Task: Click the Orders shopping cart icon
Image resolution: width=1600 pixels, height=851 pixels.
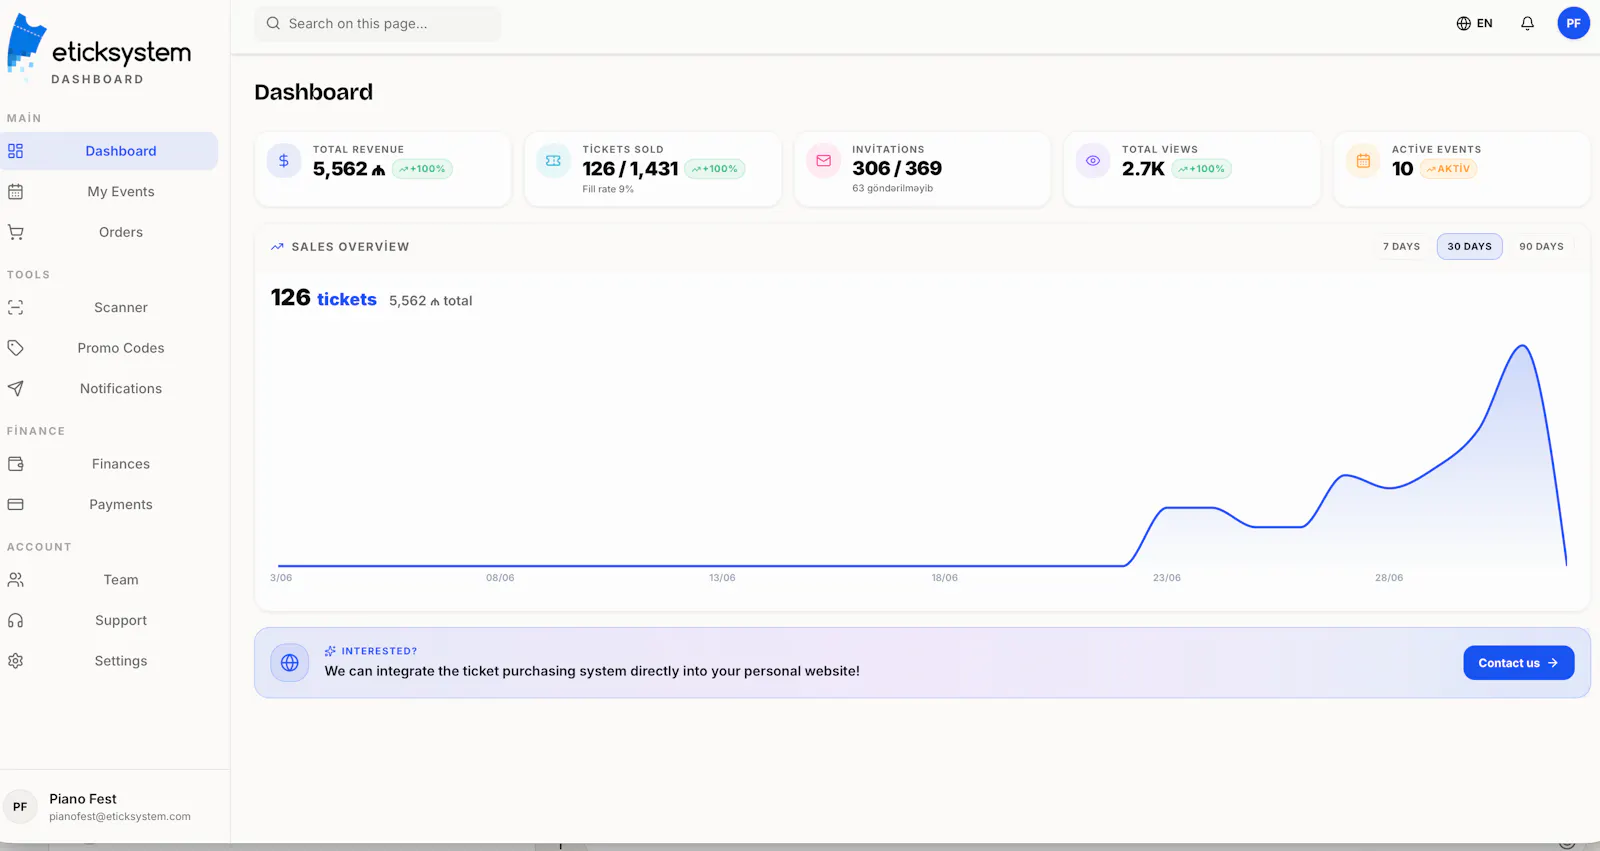Action: point(15,232)
